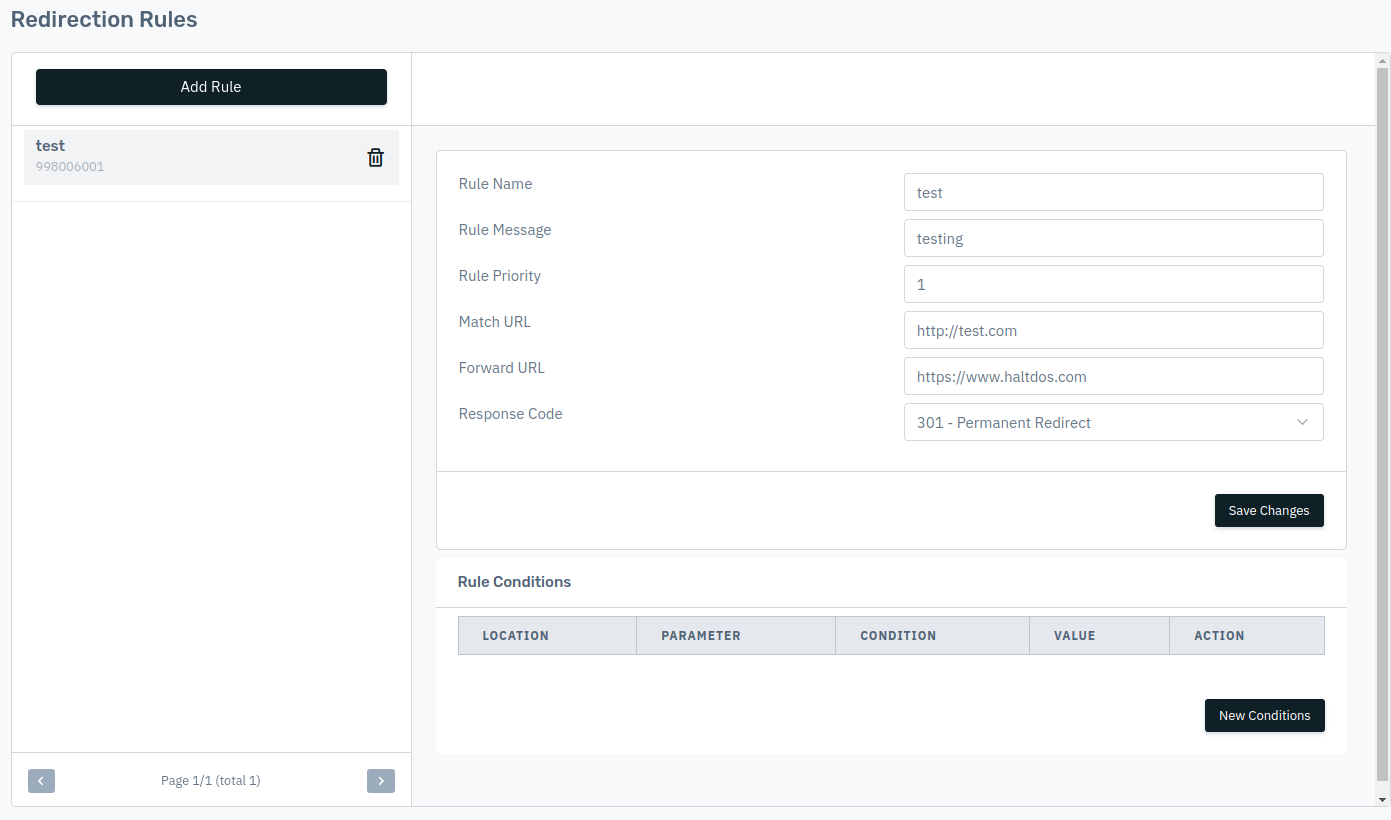The image size is (1391, 820).
Task: Delete the test rule via trash icon
Action: tap(375, 157)
